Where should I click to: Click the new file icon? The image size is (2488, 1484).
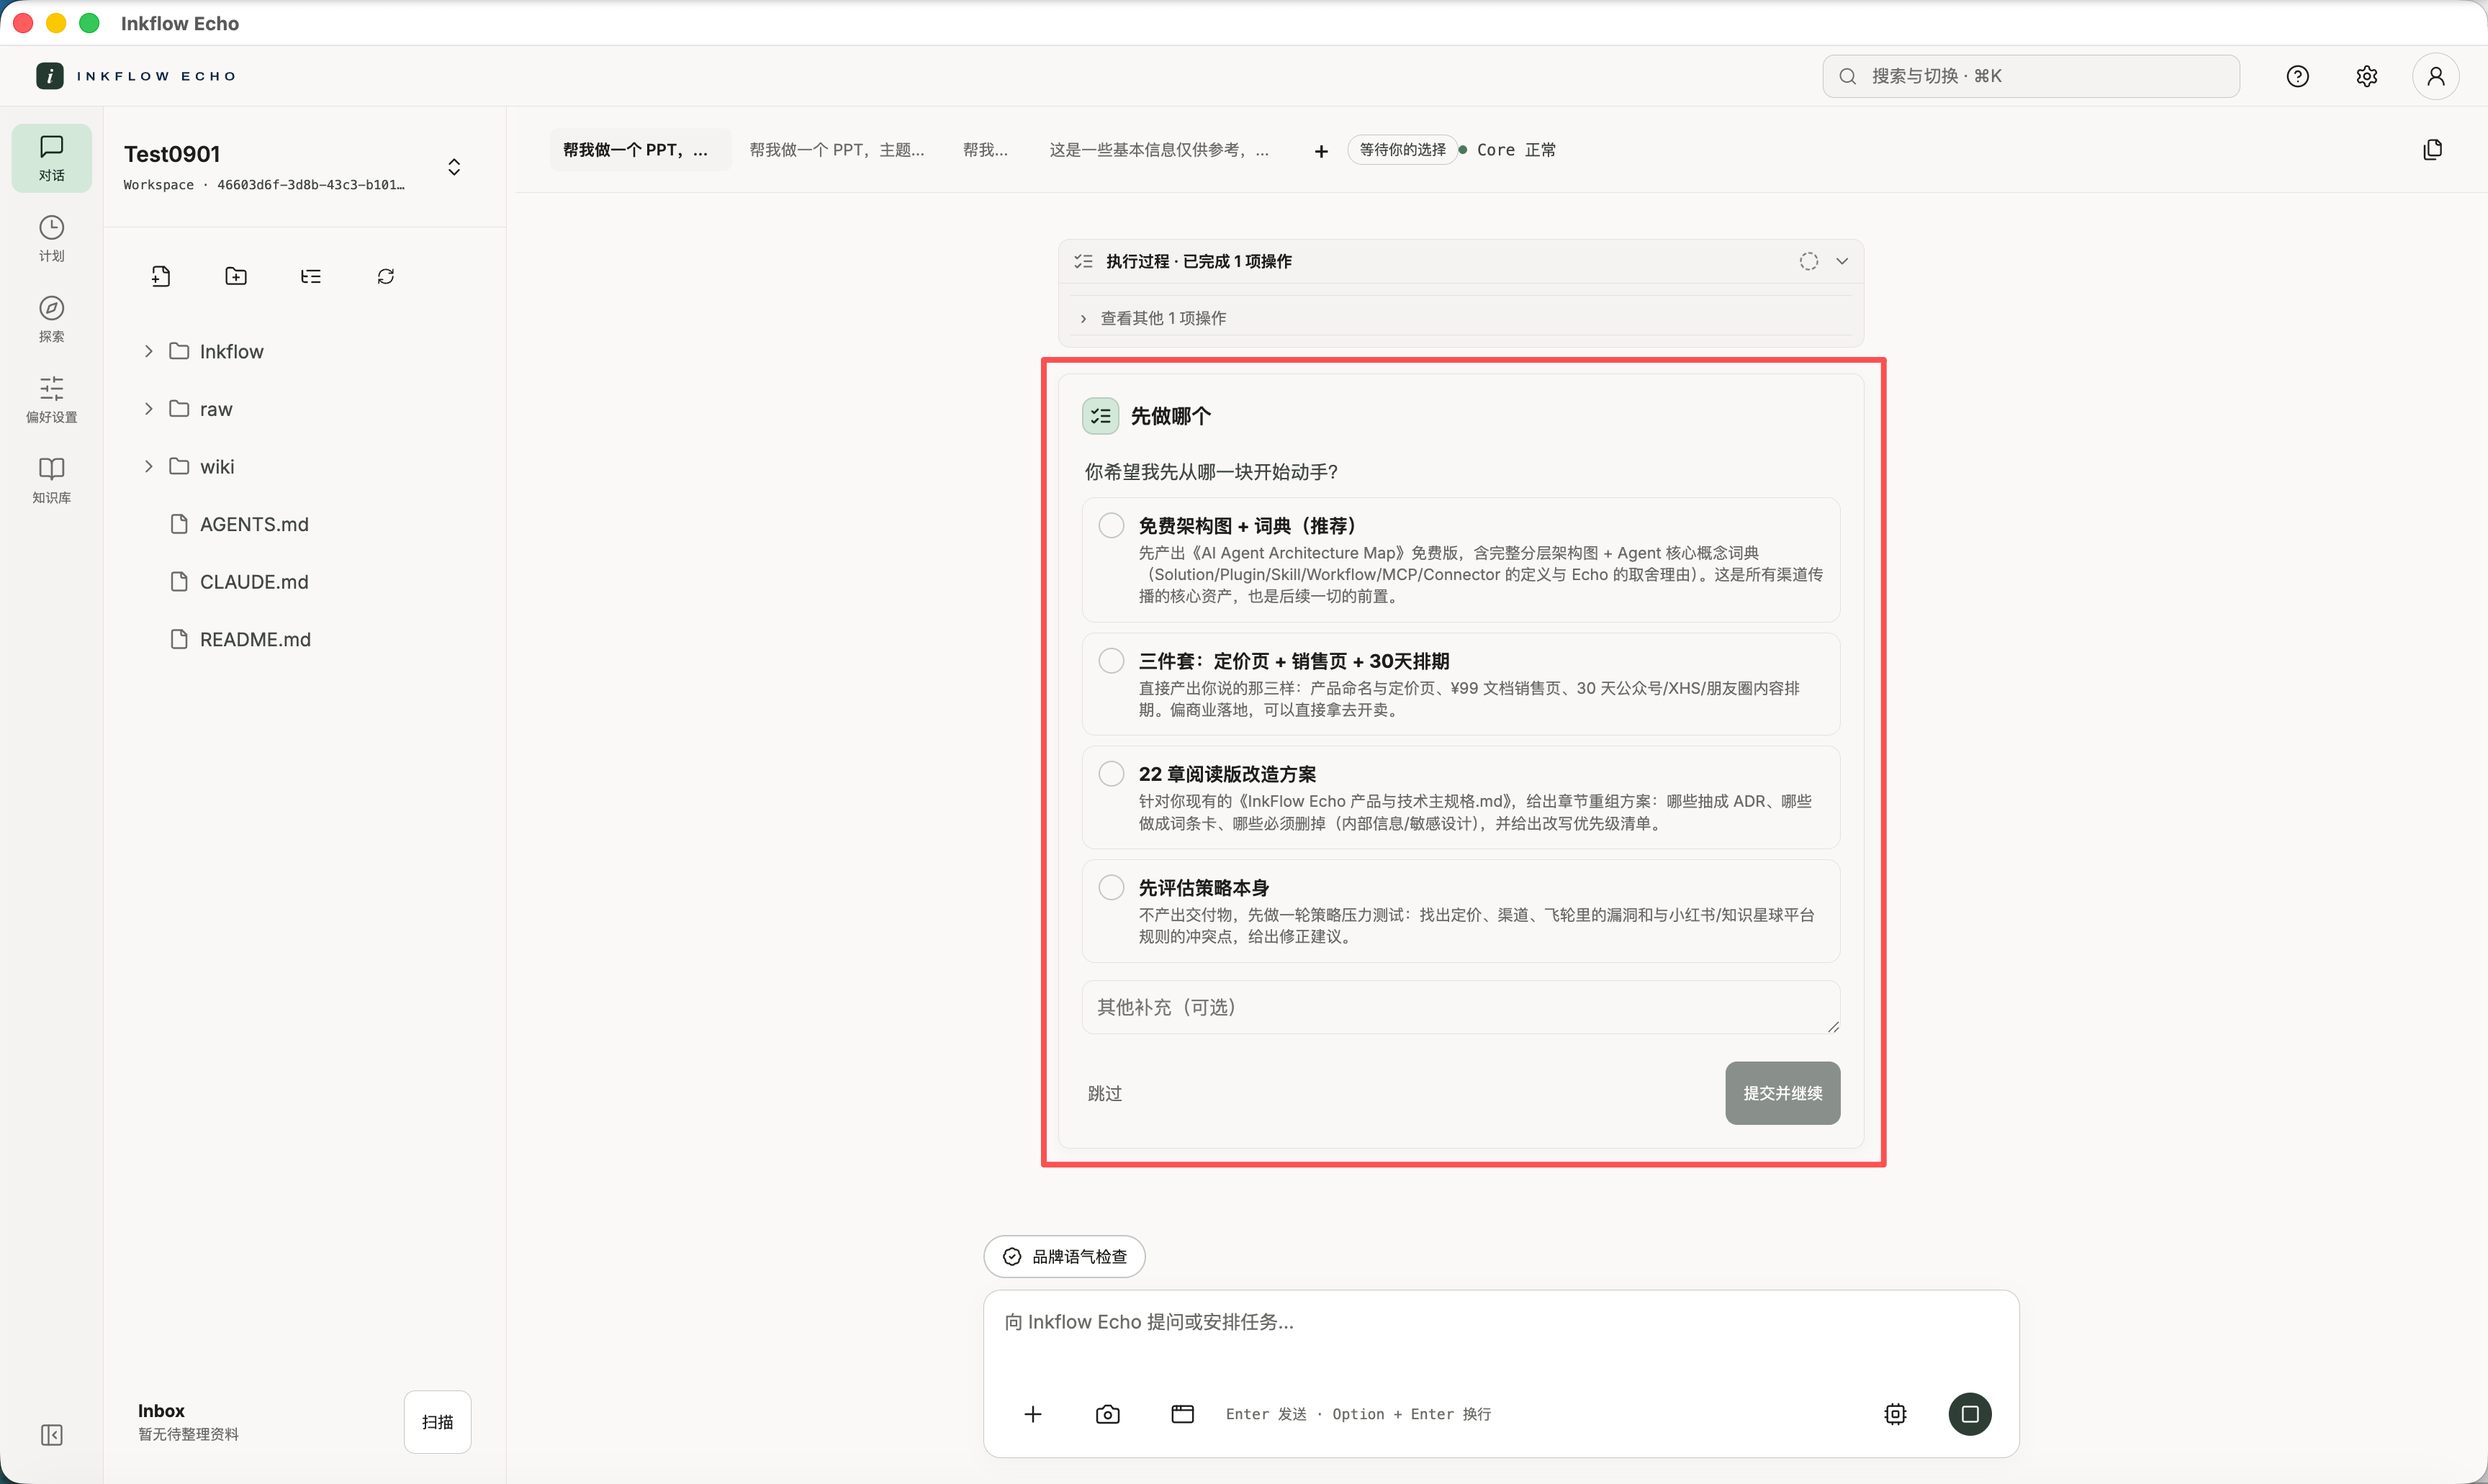tap(161, 276)
